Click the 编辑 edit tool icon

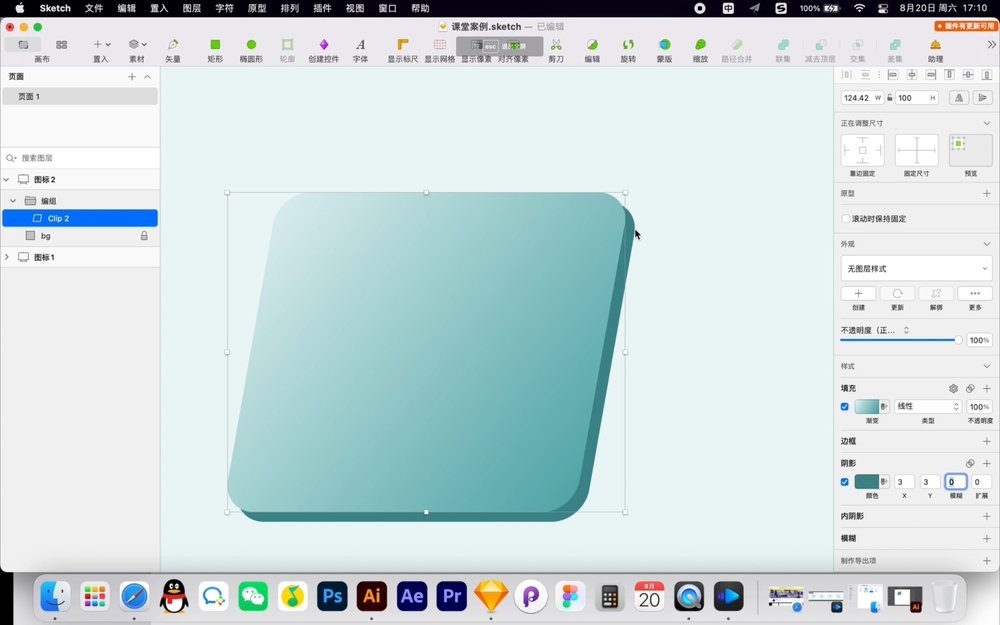592,45
